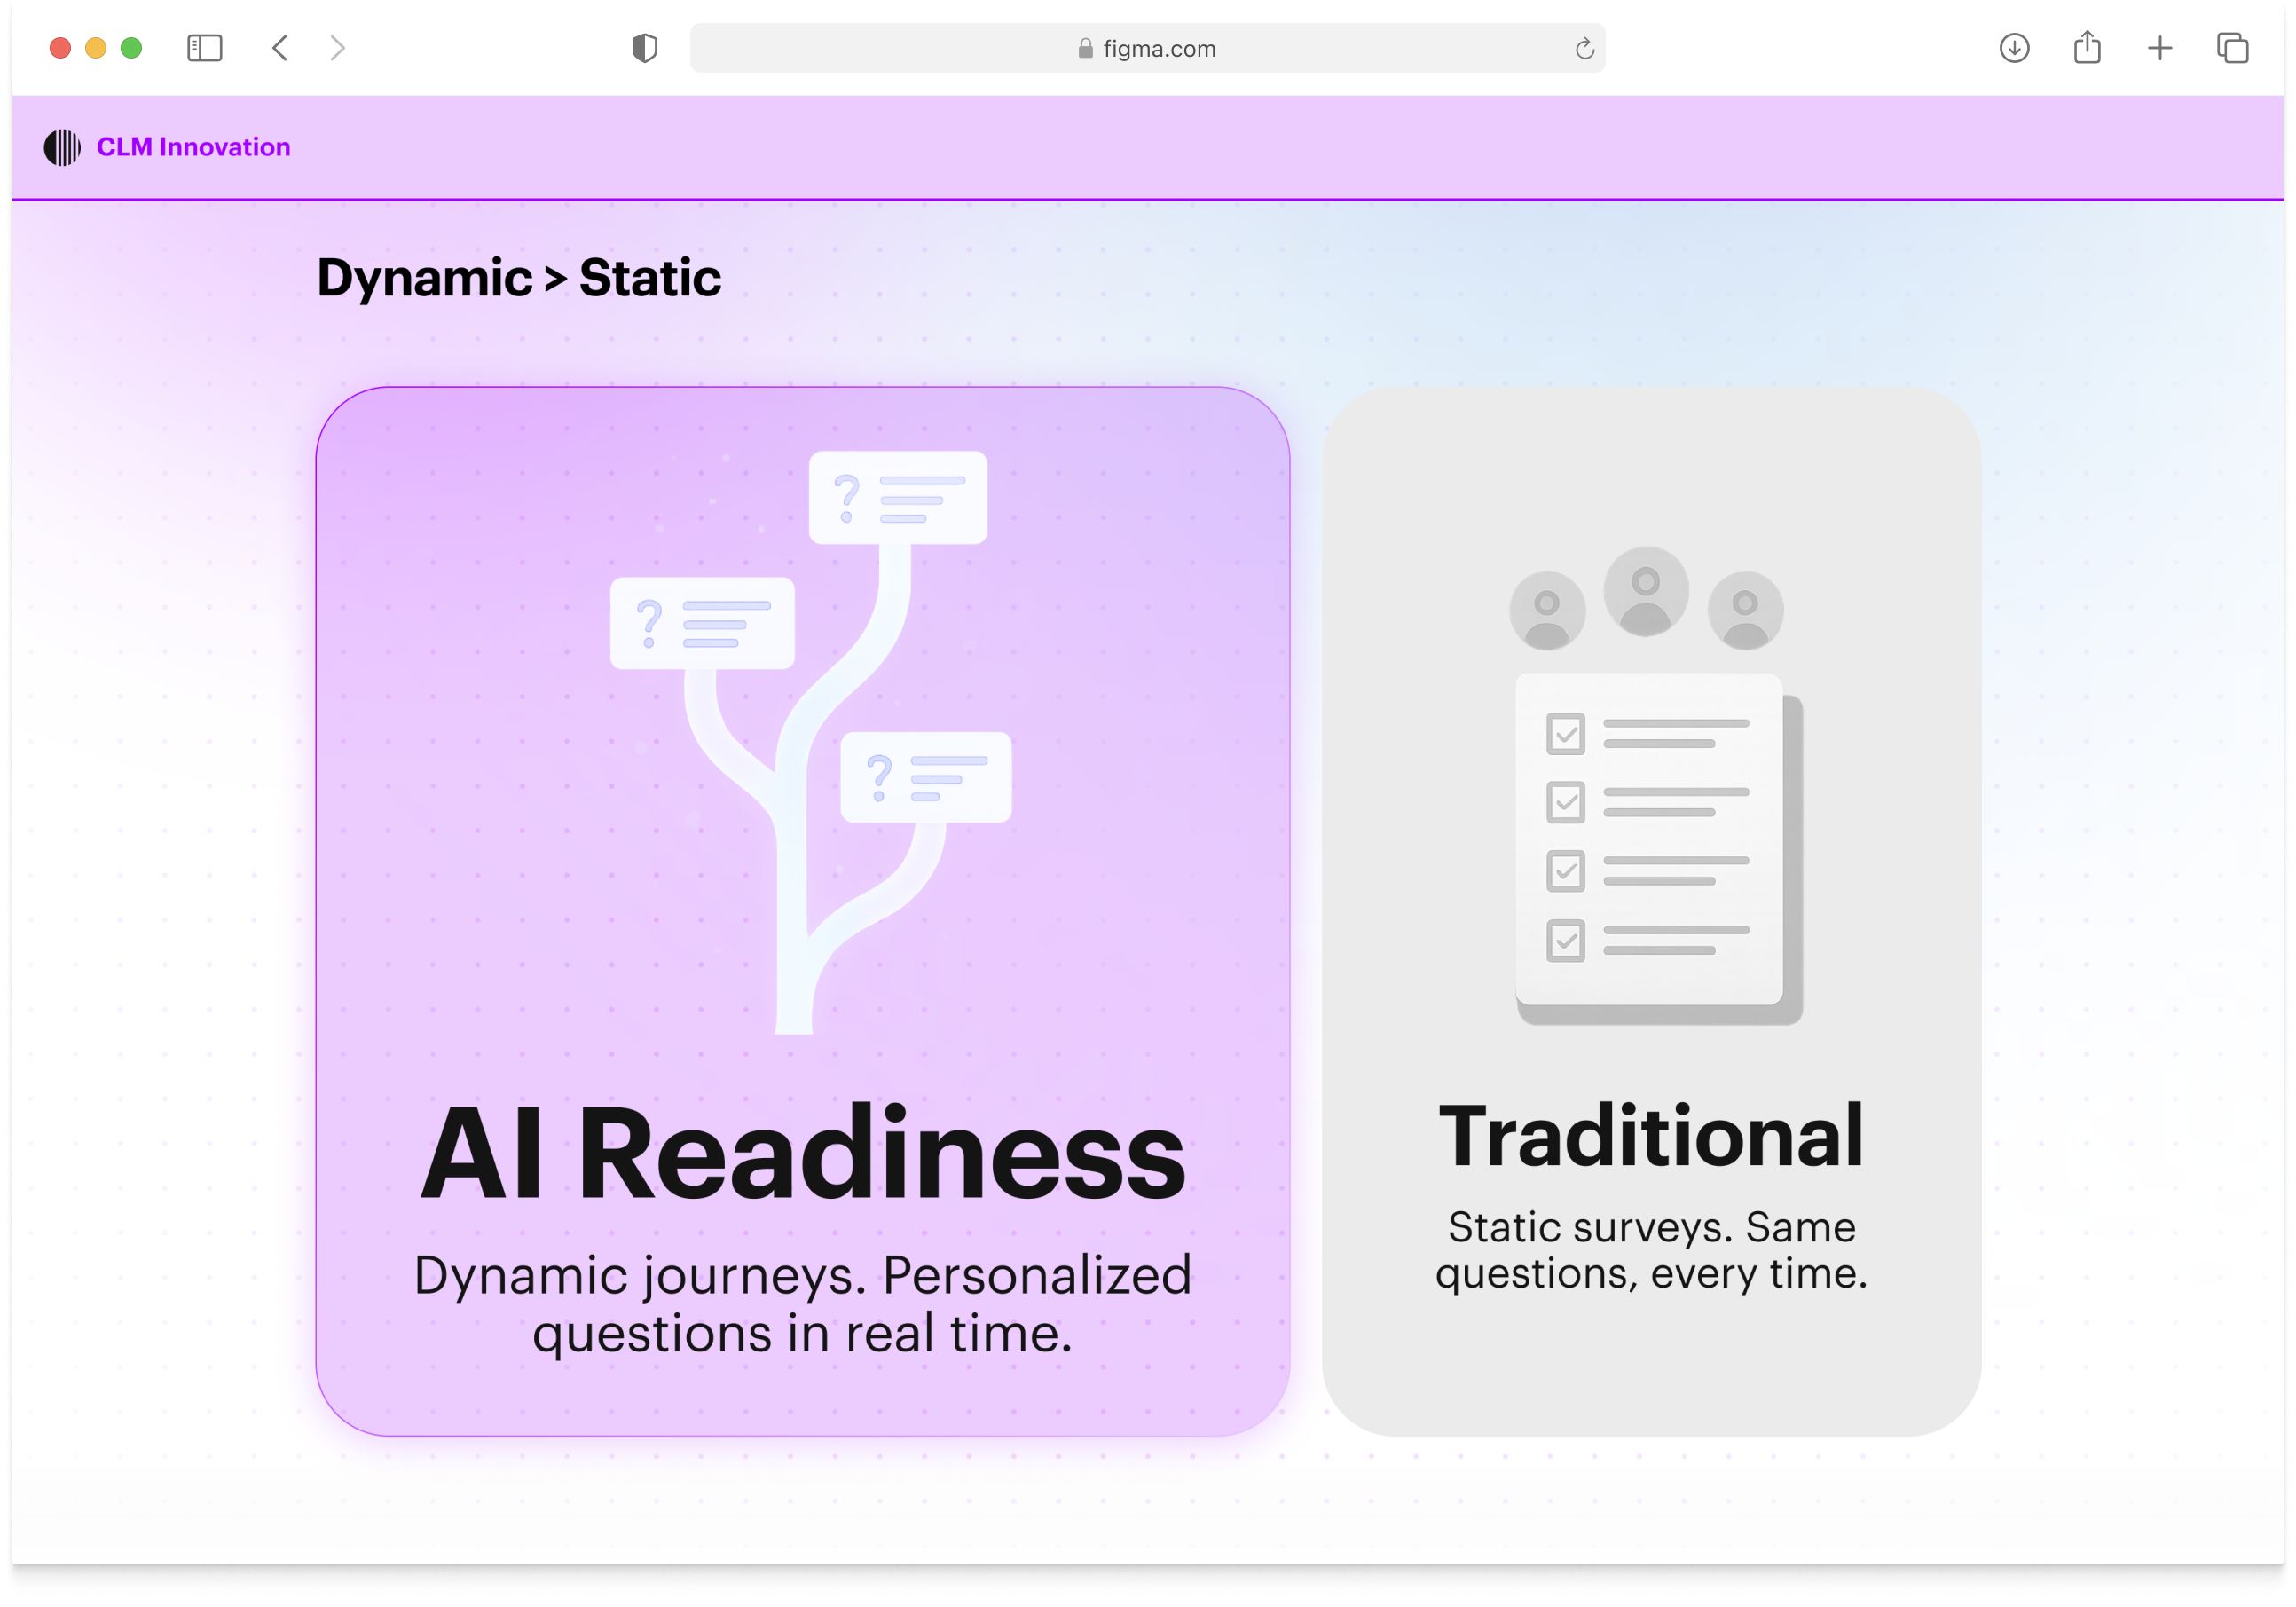The width and height of the screenshot is (2296, 1607).
Task: Check the first checkbox on the Traditional survey
Action: point(1565,734)
